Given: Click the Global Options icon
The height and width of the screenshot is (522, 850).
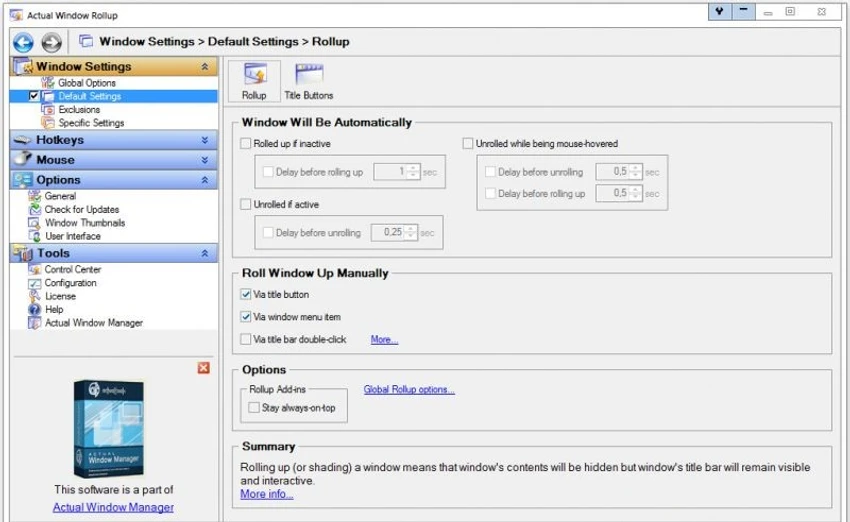Looking at the screenshot, I should click(48, 82).
